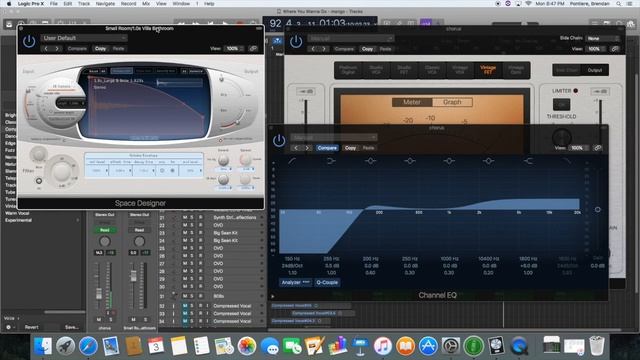The height and width of the screenshot is (360, 640).
Task: Solo track 23 Big Sean Kit
Action: click(x=192, y=233)
